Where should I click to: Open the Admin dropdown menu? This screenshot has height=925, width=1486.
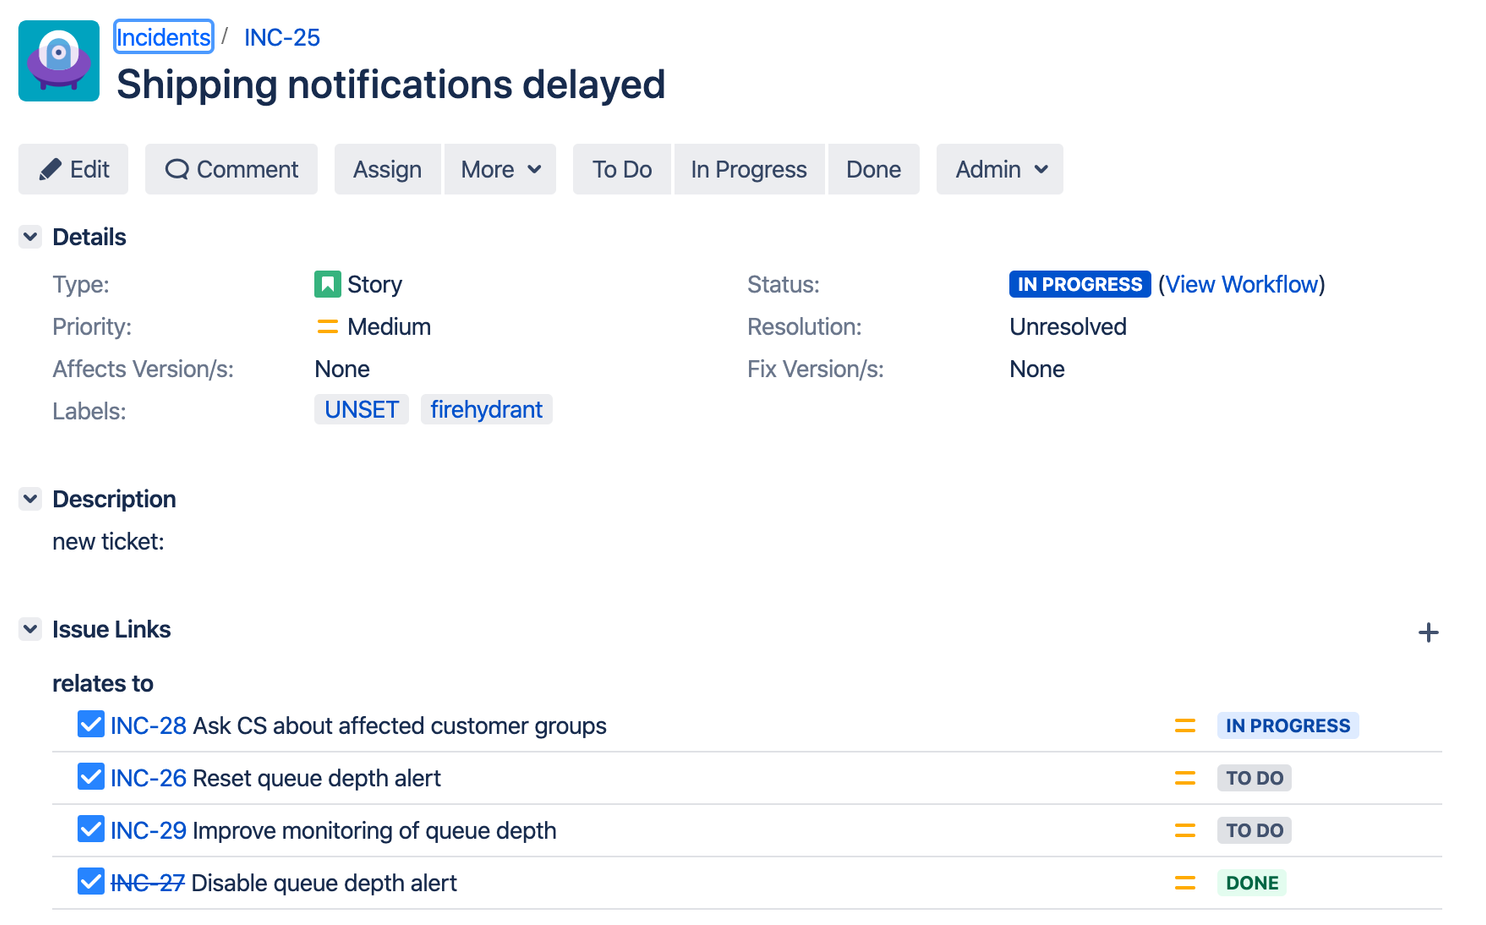tap(1000, 169)
